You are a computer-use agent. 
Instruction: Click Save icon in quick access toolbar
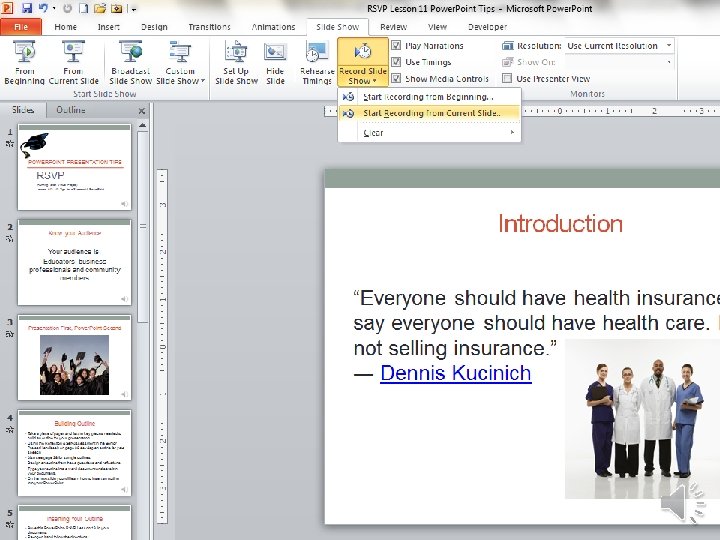pos(28,9)
